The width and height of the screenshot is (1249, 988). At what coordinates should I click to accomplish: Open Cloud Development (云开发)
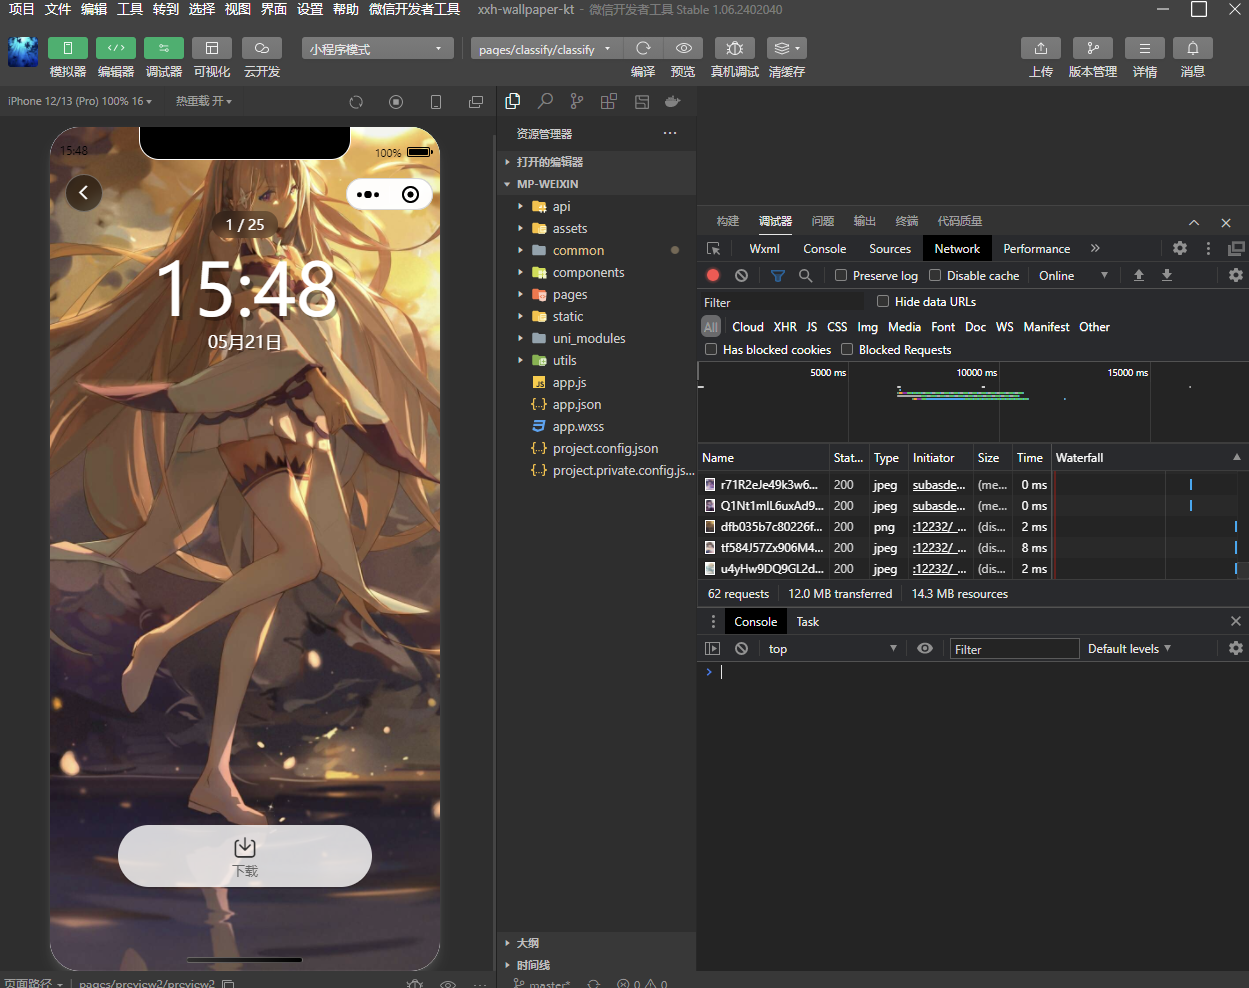click(262, 48)
